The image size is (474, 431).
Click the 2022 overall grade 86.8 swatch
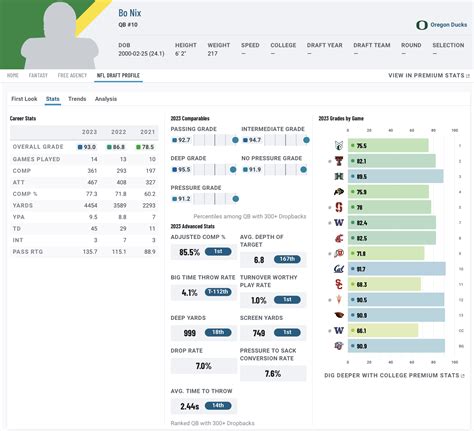tap(109, 147)
